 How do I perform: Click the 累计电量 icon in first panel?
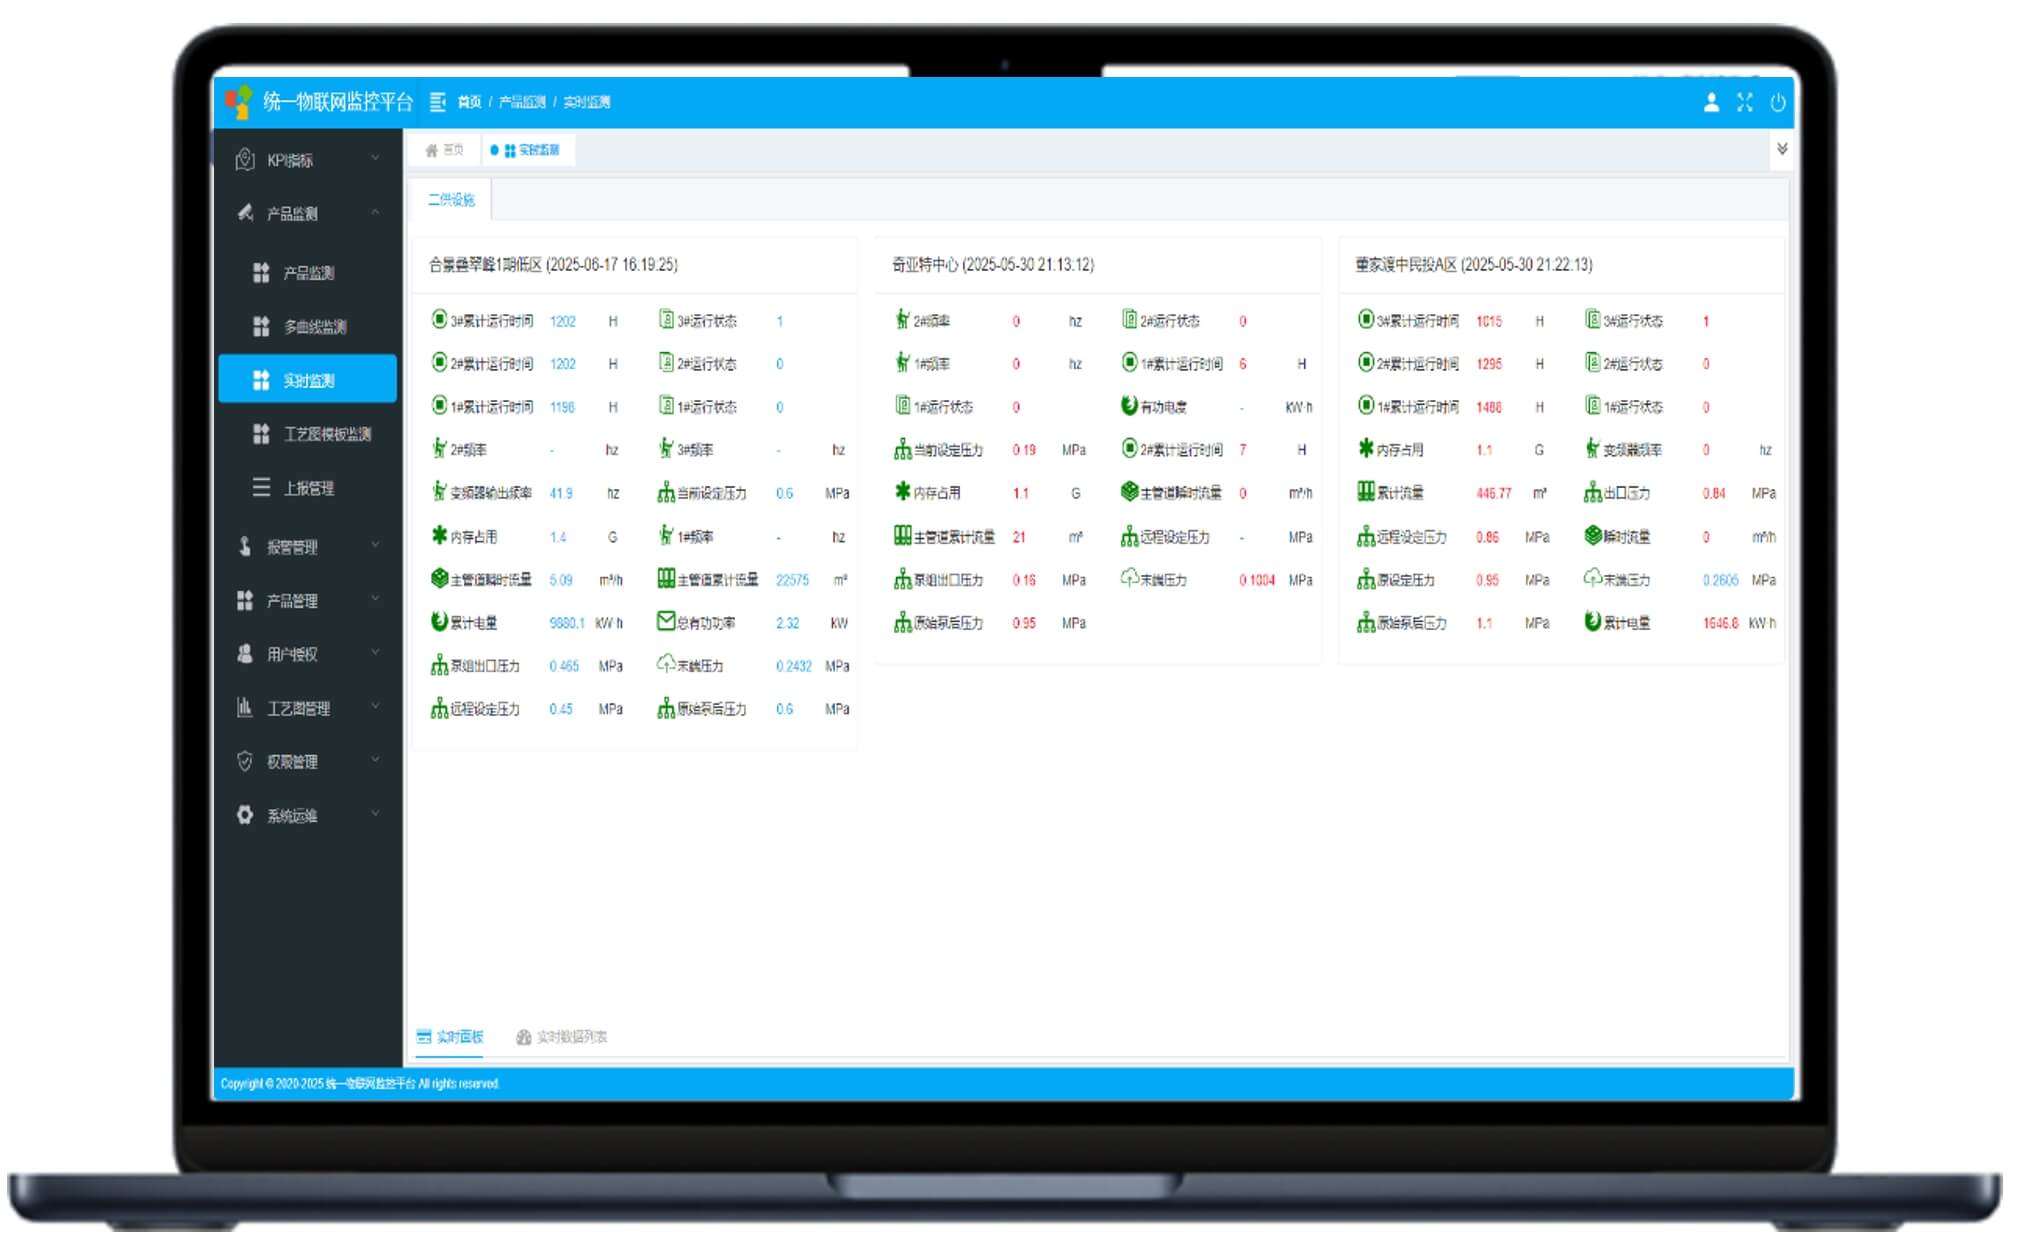click(x=439, y=622)
